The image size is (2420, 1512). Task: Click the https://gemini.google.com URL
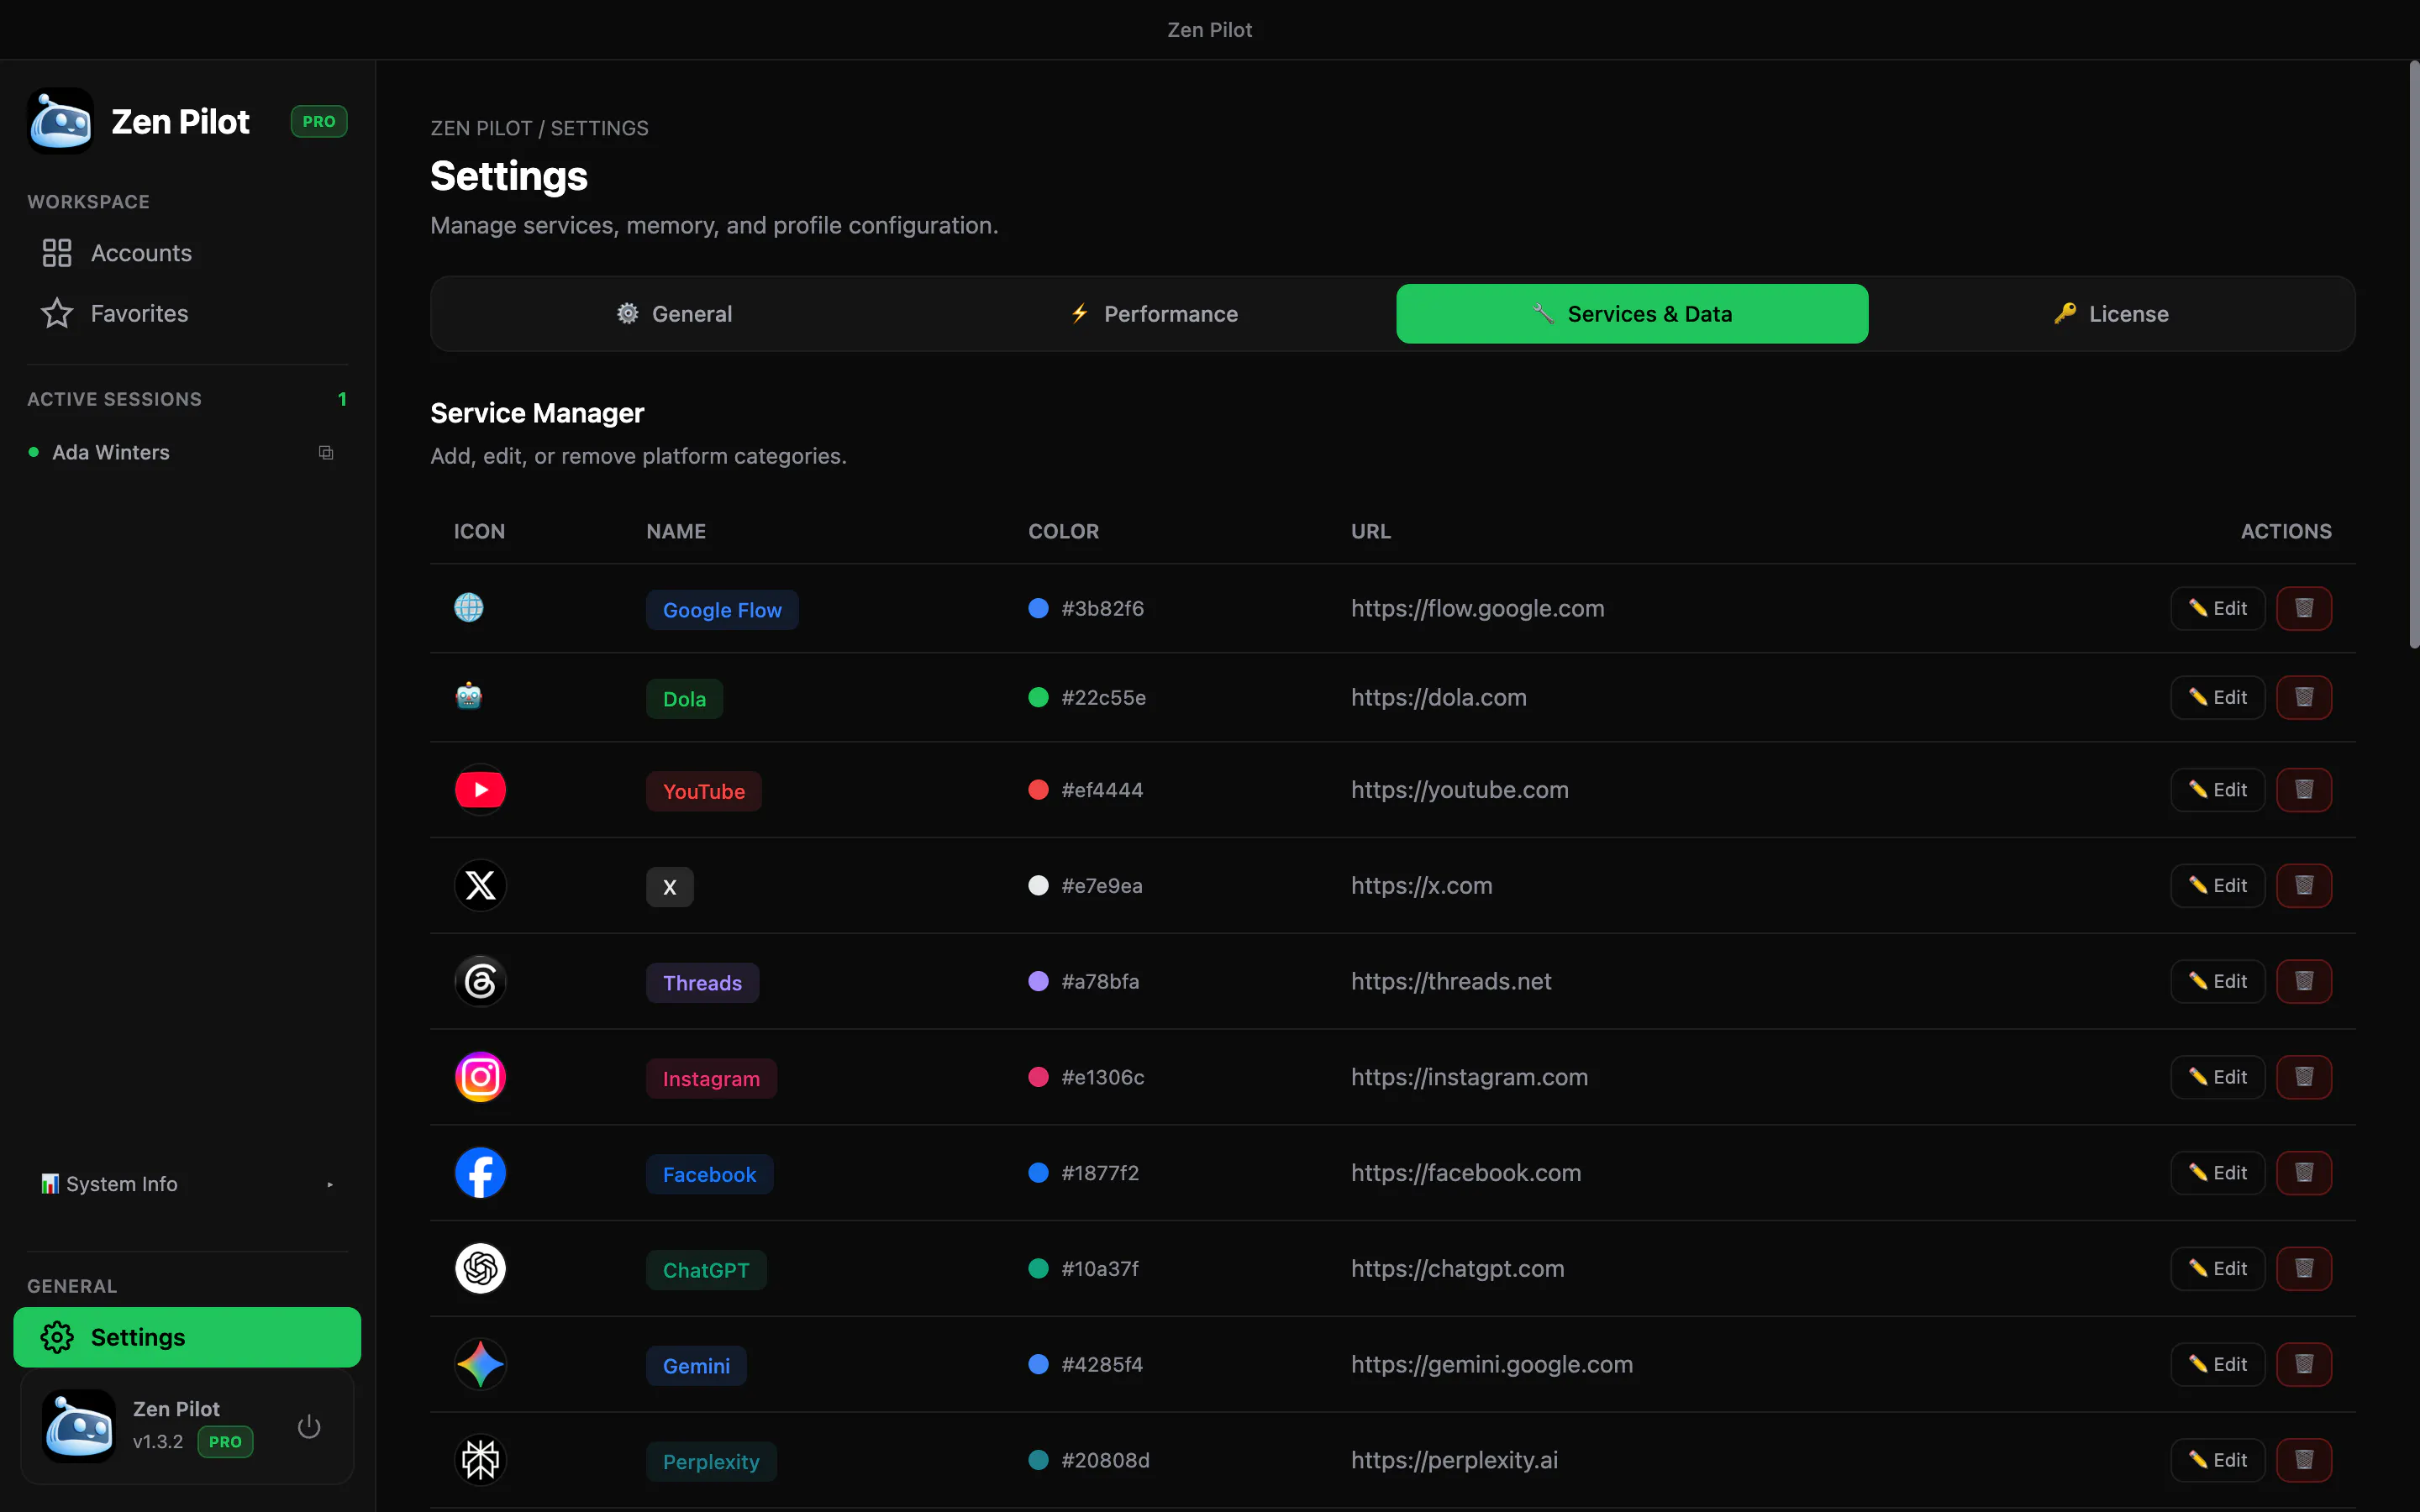1491,1364
